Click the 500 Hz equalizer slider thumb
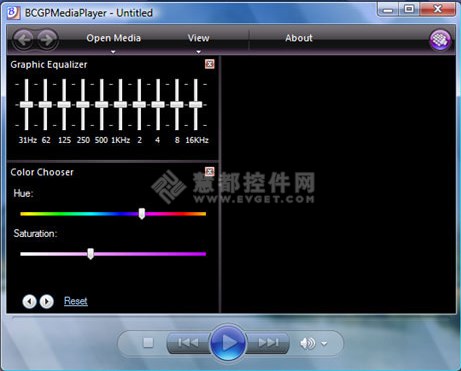This screenshot has height=371, width=461. [x=102, y=105]
